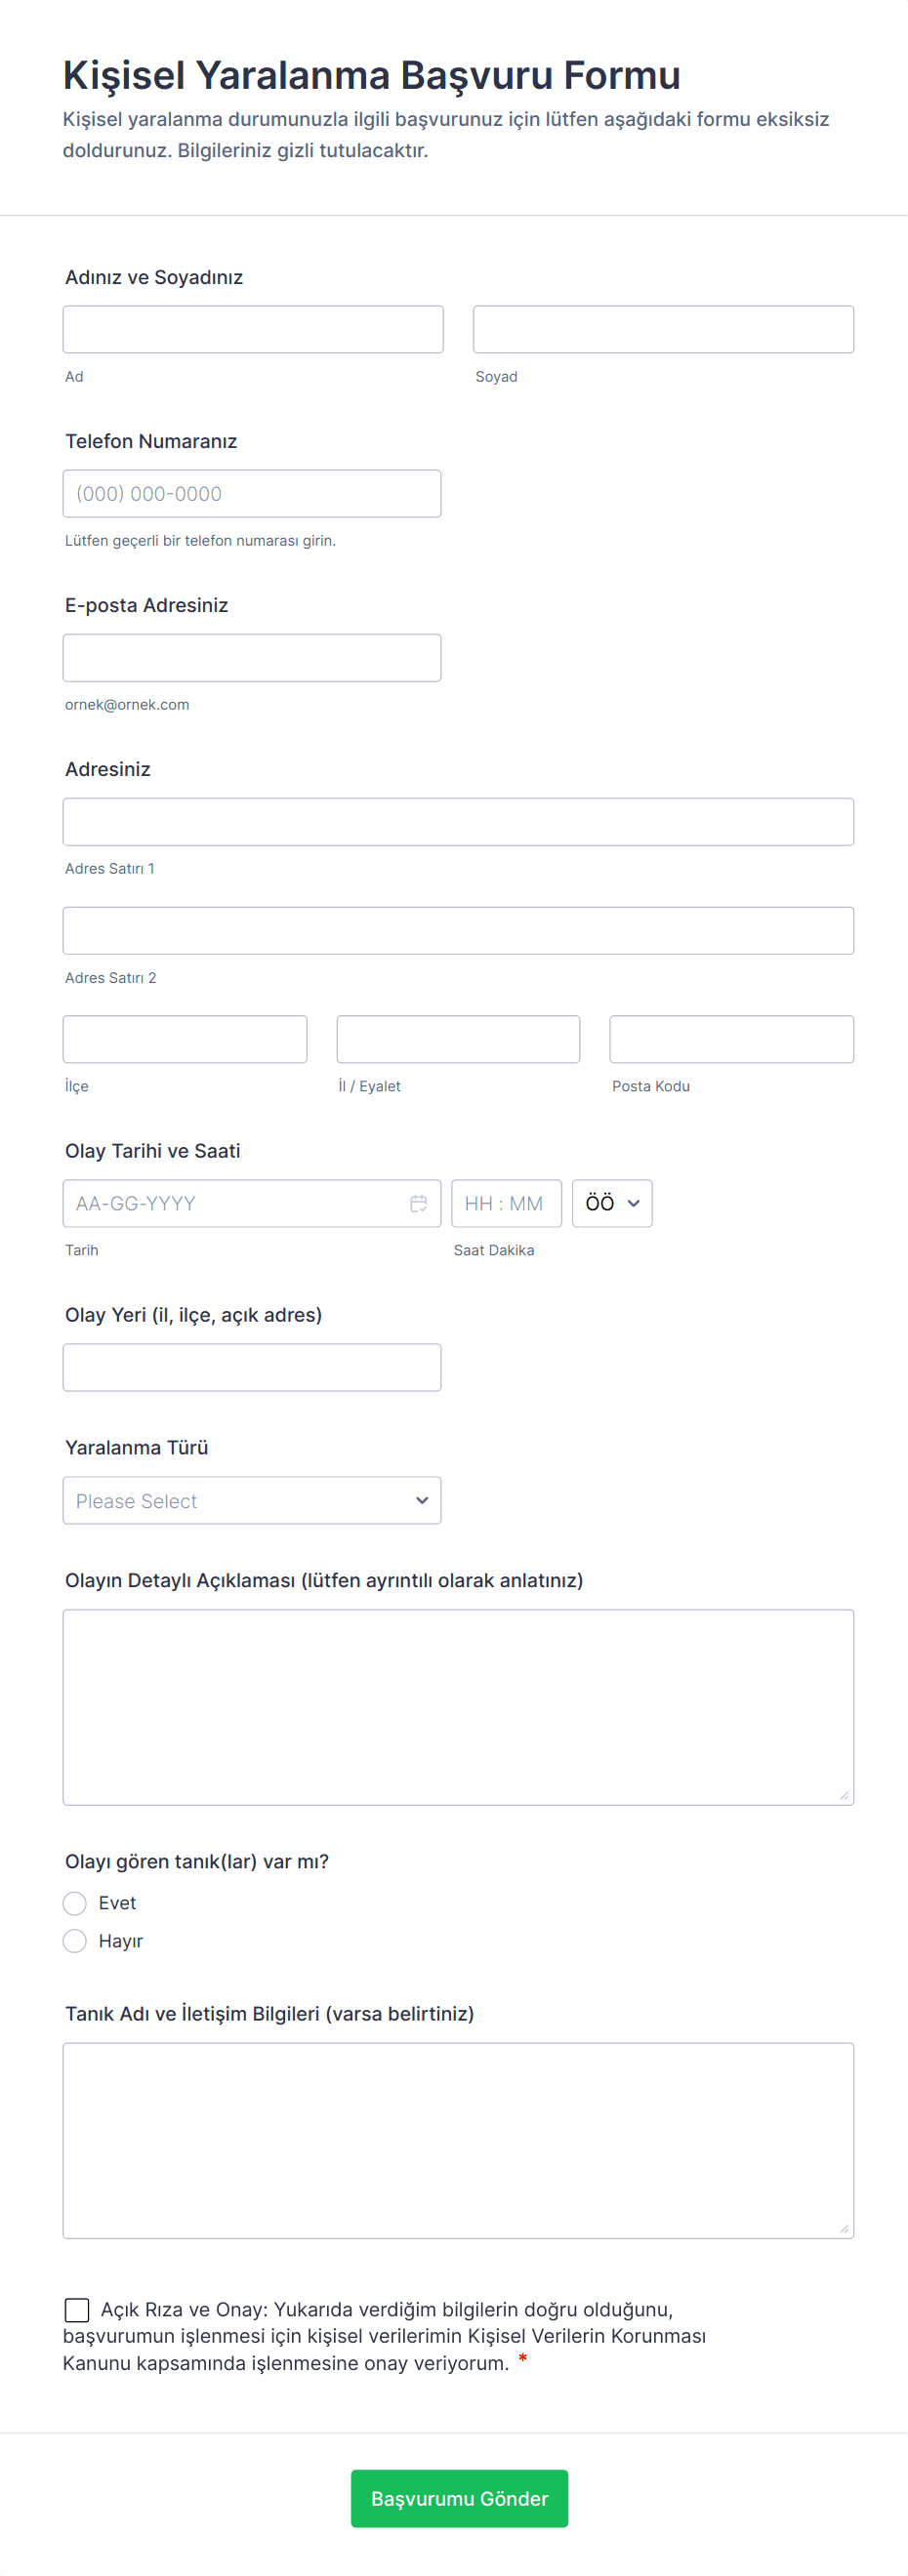
Task: Click the Tanık Adı ve İletişim textarea
Action: click(458, 2140)
